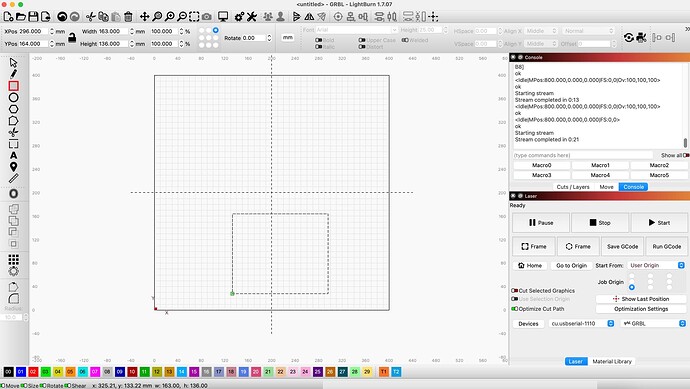Adjust XPos stepper arrows
Screen dimensions: 690x389
pyautogui.click(x=52, y=32)
